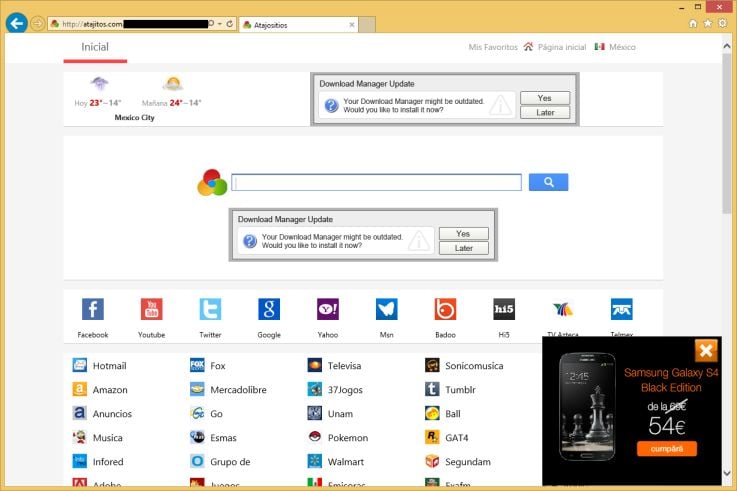The width and height of the screenshot is (737, 491).
Task: Click the page scrollbar down arrow
Action: pyautogui.click(x=727, y=473)
